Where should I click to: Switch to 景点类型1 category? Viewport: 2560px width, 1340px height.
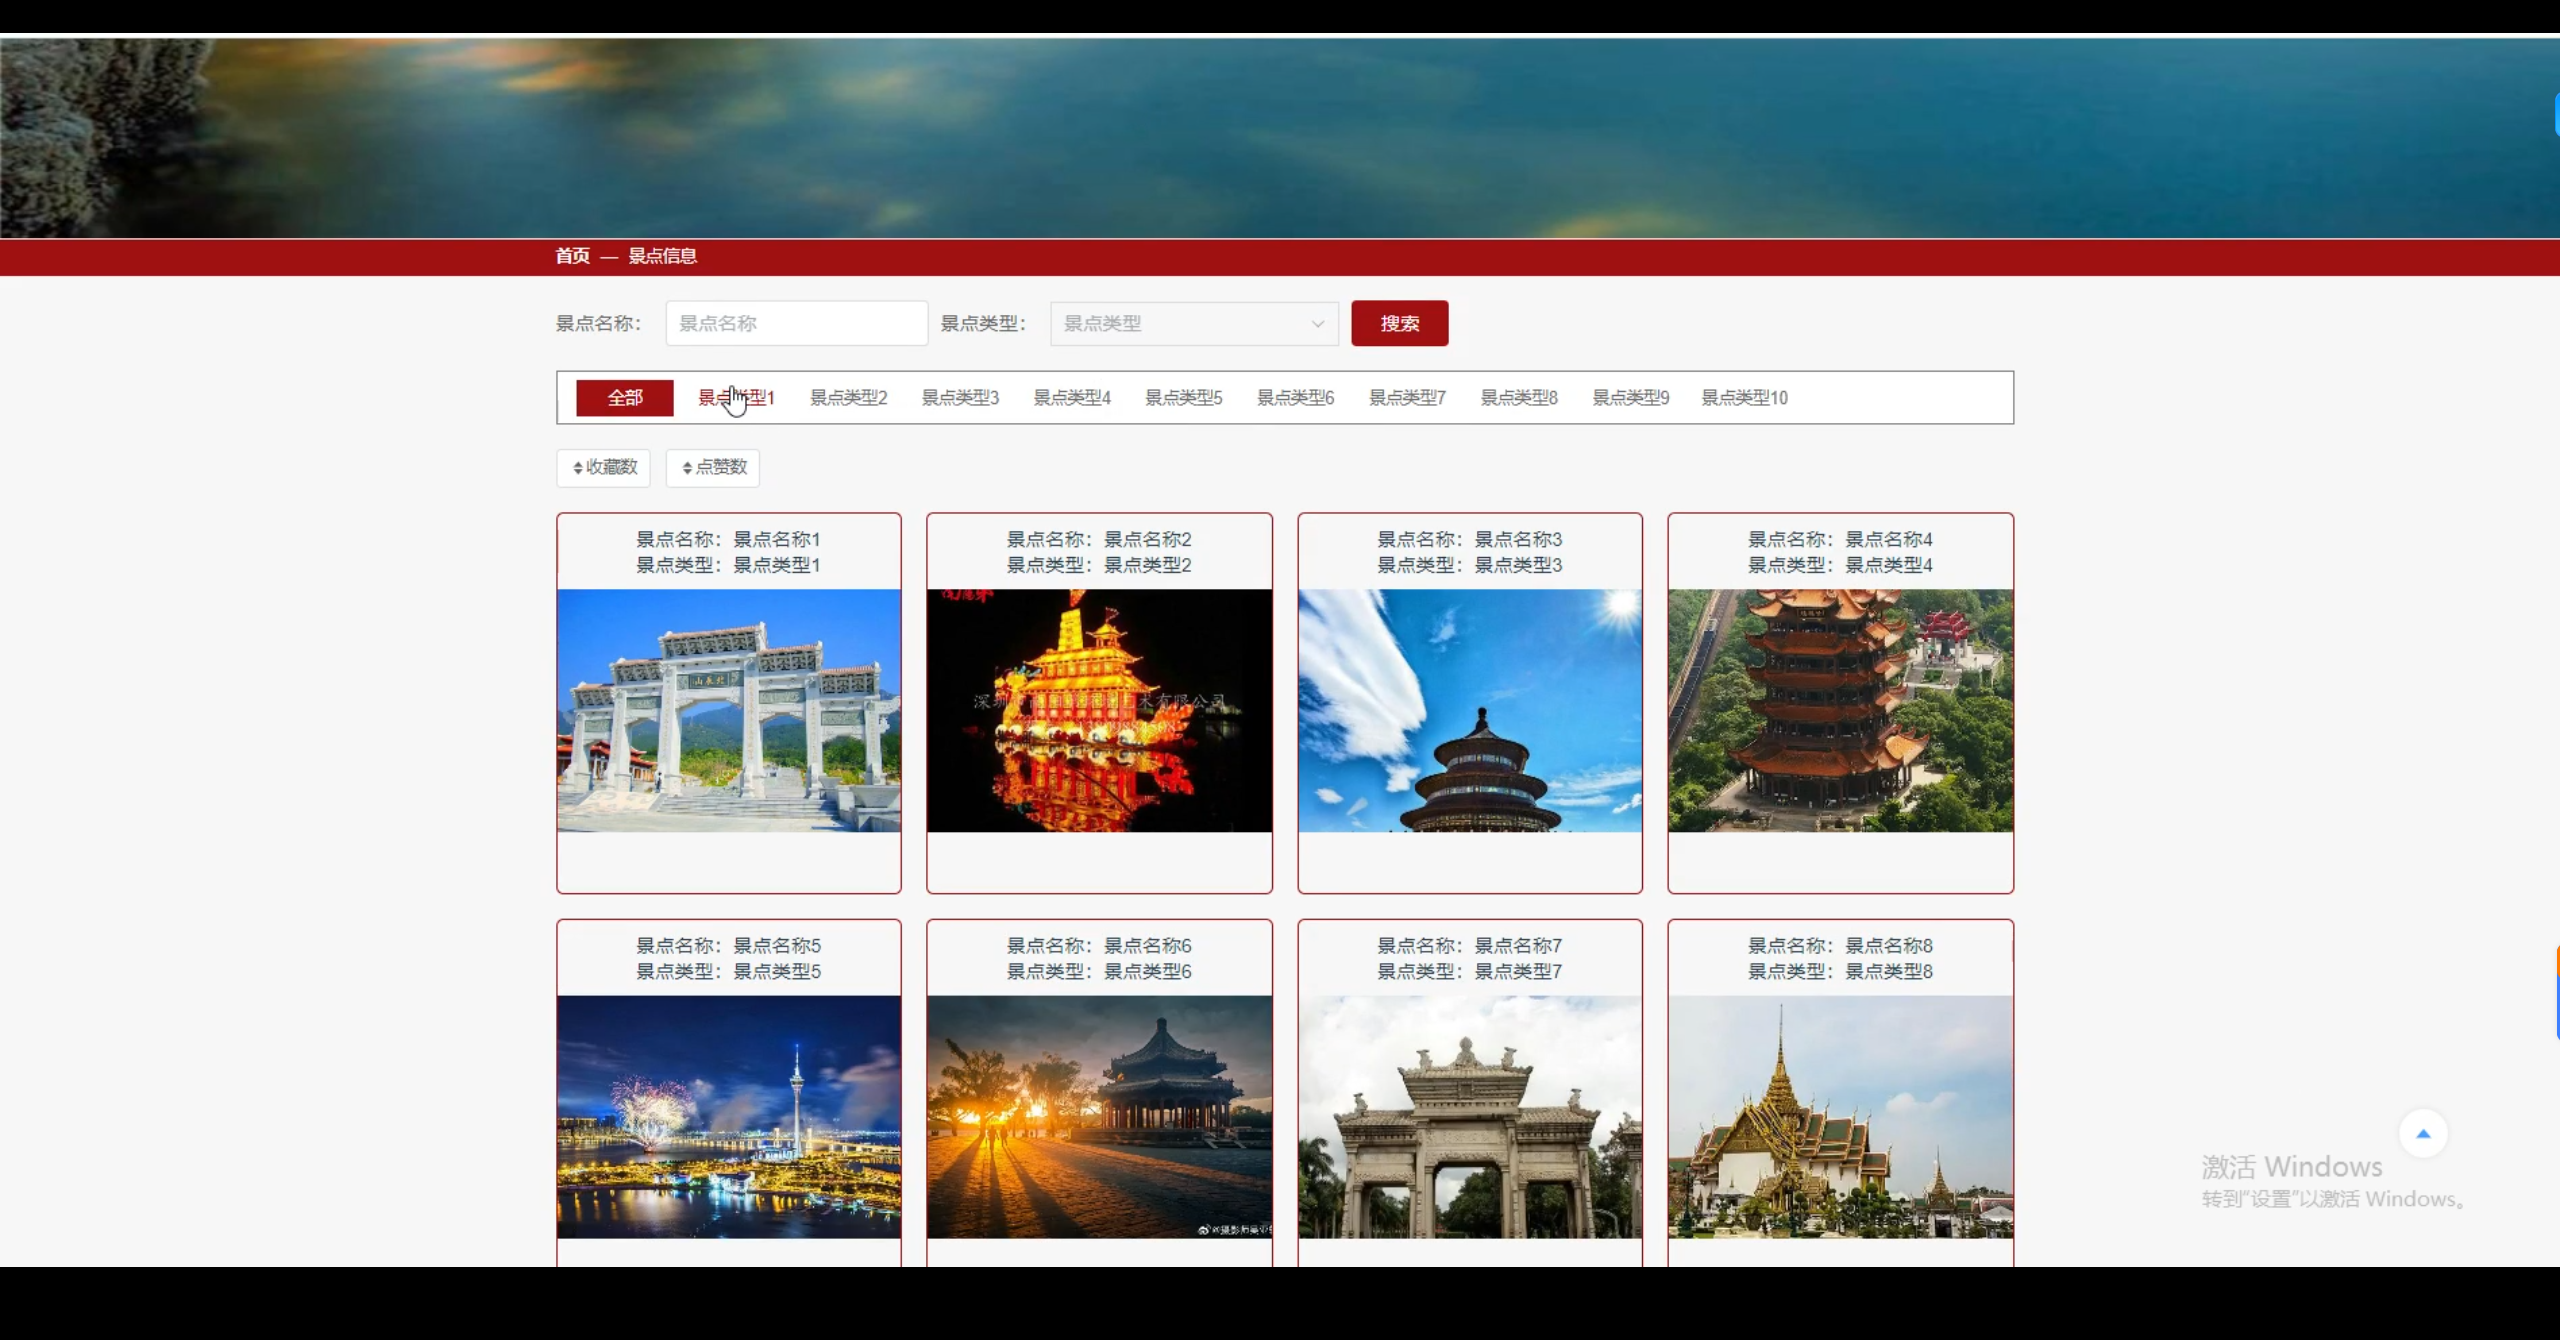tap(737, 397)
